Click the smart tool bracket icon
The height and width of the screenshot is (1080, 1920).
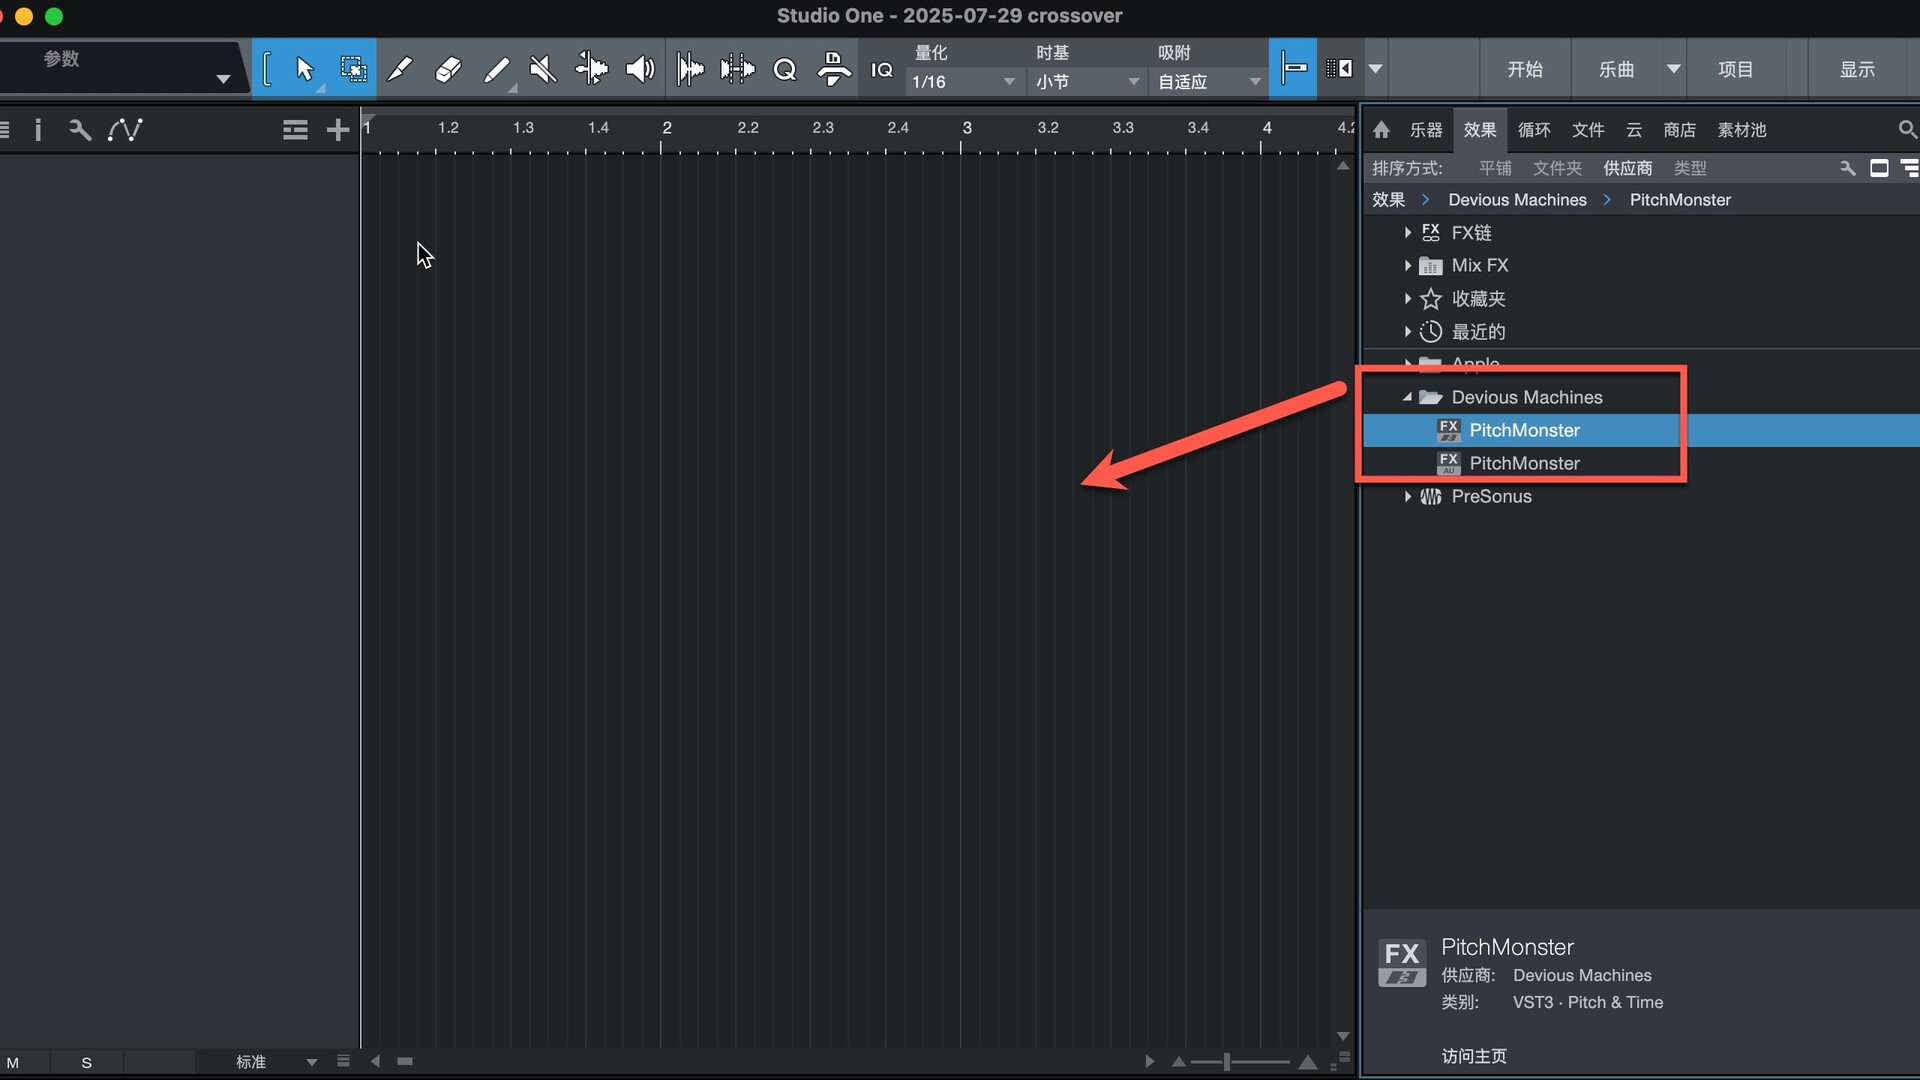coord(266,69)
